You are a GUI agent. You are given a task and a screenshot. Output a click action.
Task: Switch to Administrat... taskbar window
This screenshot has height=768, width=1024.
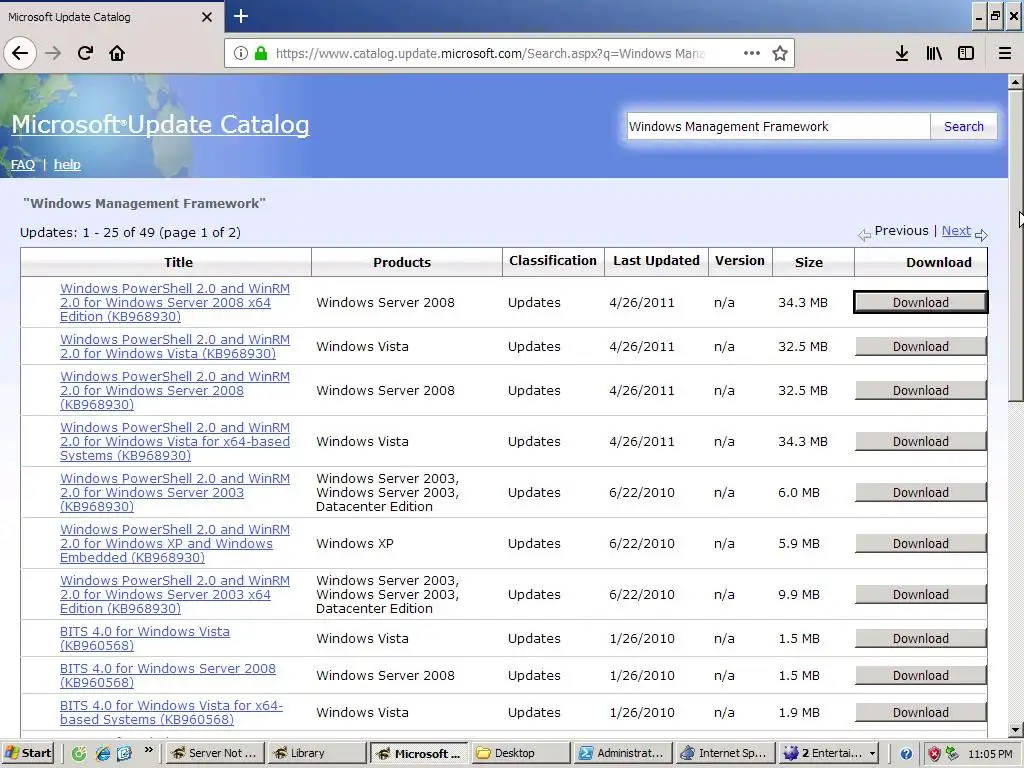point(624,753)
